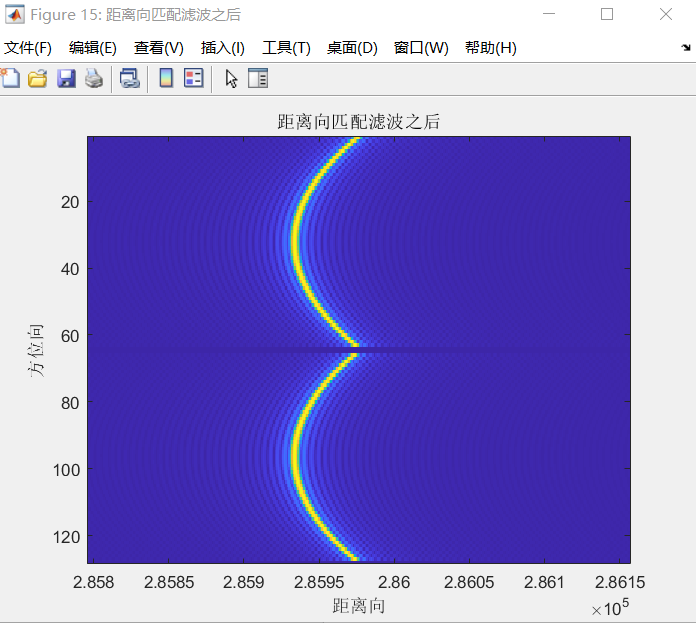Open the 帮助(H) menu

(491, 47)
